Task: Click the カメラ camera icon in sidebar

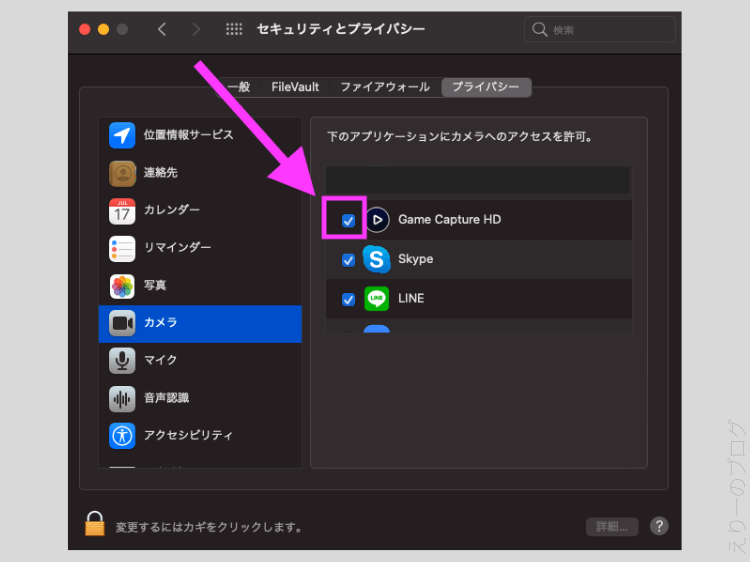Action: (122, 323)
